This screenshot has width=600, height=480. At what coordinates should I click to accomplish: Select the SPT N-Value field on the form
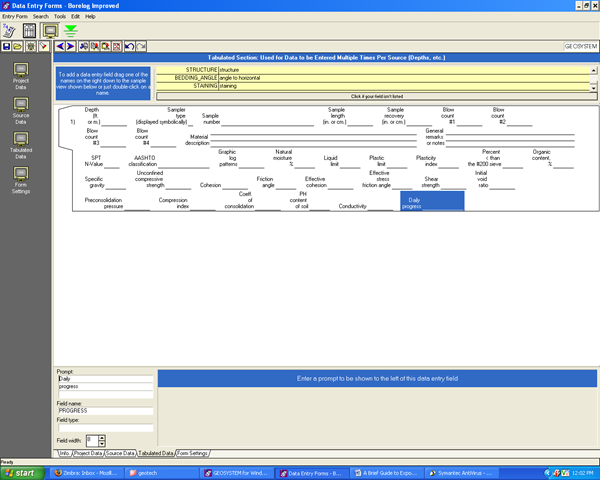click(x=102, y=161)
